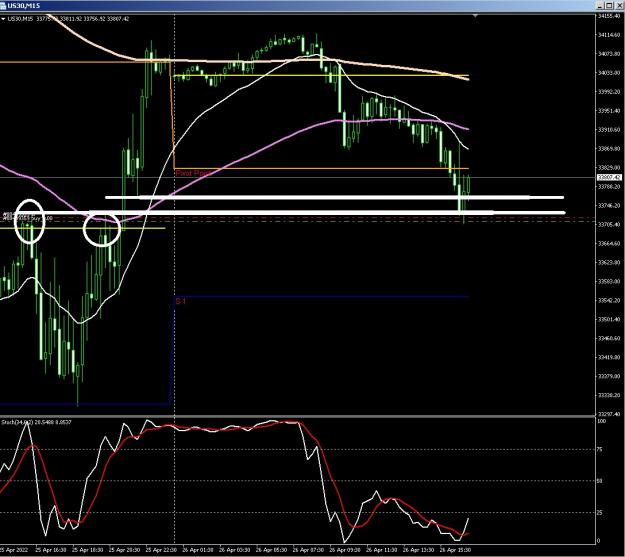Click the highlighted current price 33807.42 label
Image resolution: width=625 pixels, height=557 pixels.
pyautogui.click(x=609, y=177)
